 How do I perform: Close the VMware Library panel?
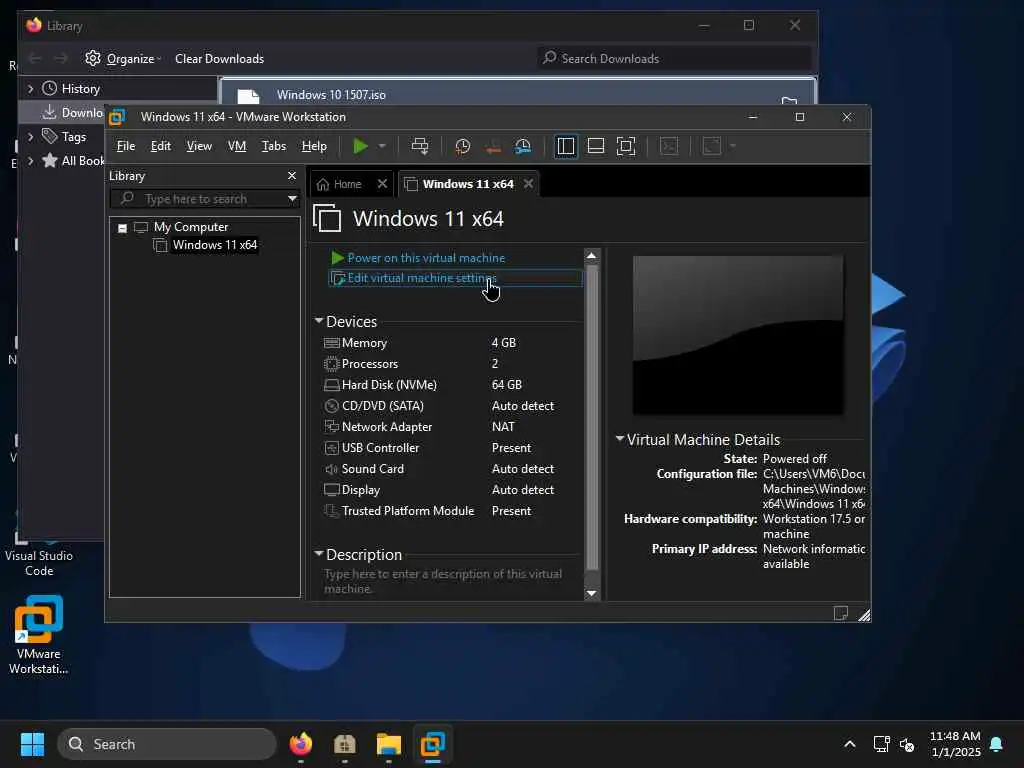point(292,176)
